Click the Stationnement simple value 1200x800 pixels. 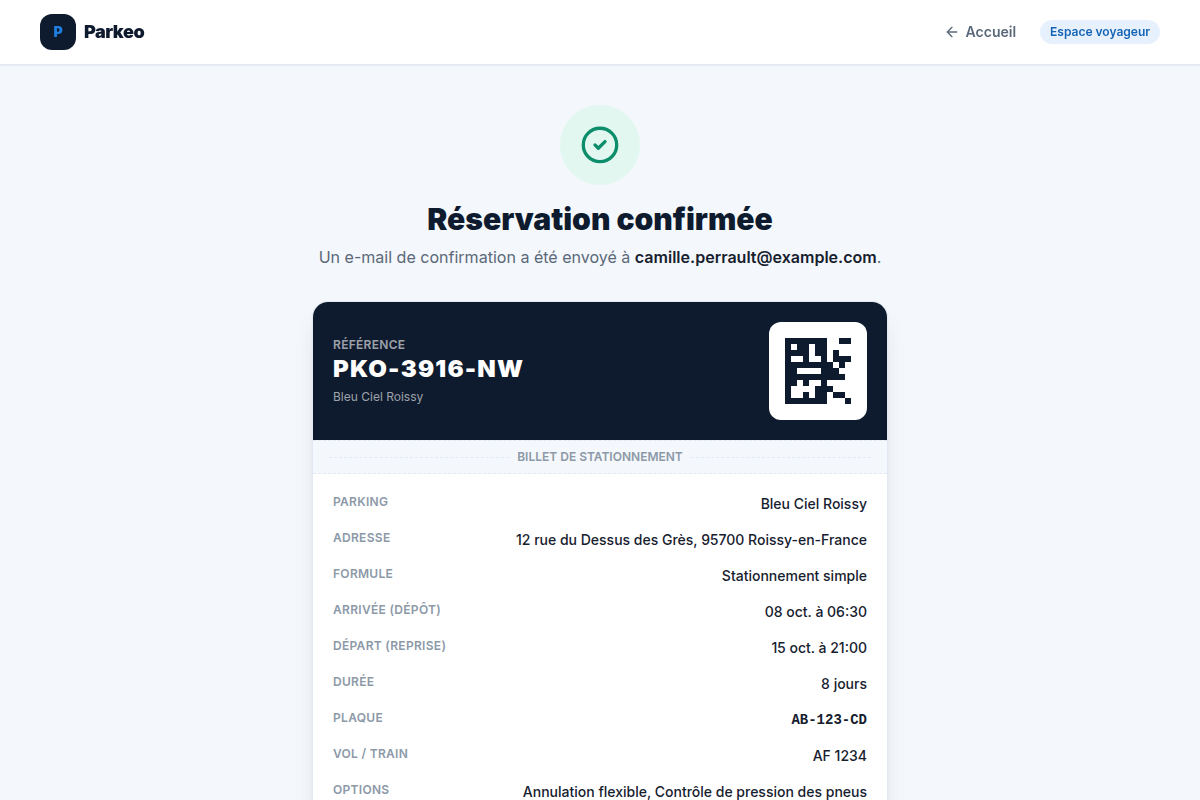coord(794,576)
